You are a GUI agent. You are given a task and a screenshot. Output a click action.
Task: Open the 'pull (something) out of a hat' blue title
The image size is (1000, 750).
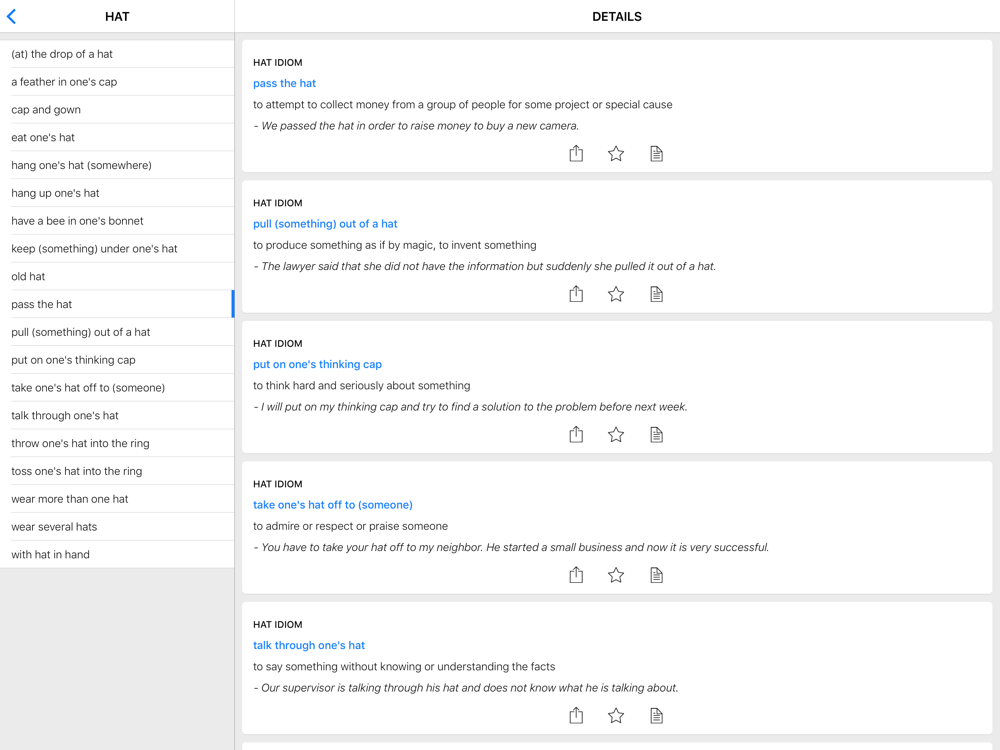tap(325, 224)
